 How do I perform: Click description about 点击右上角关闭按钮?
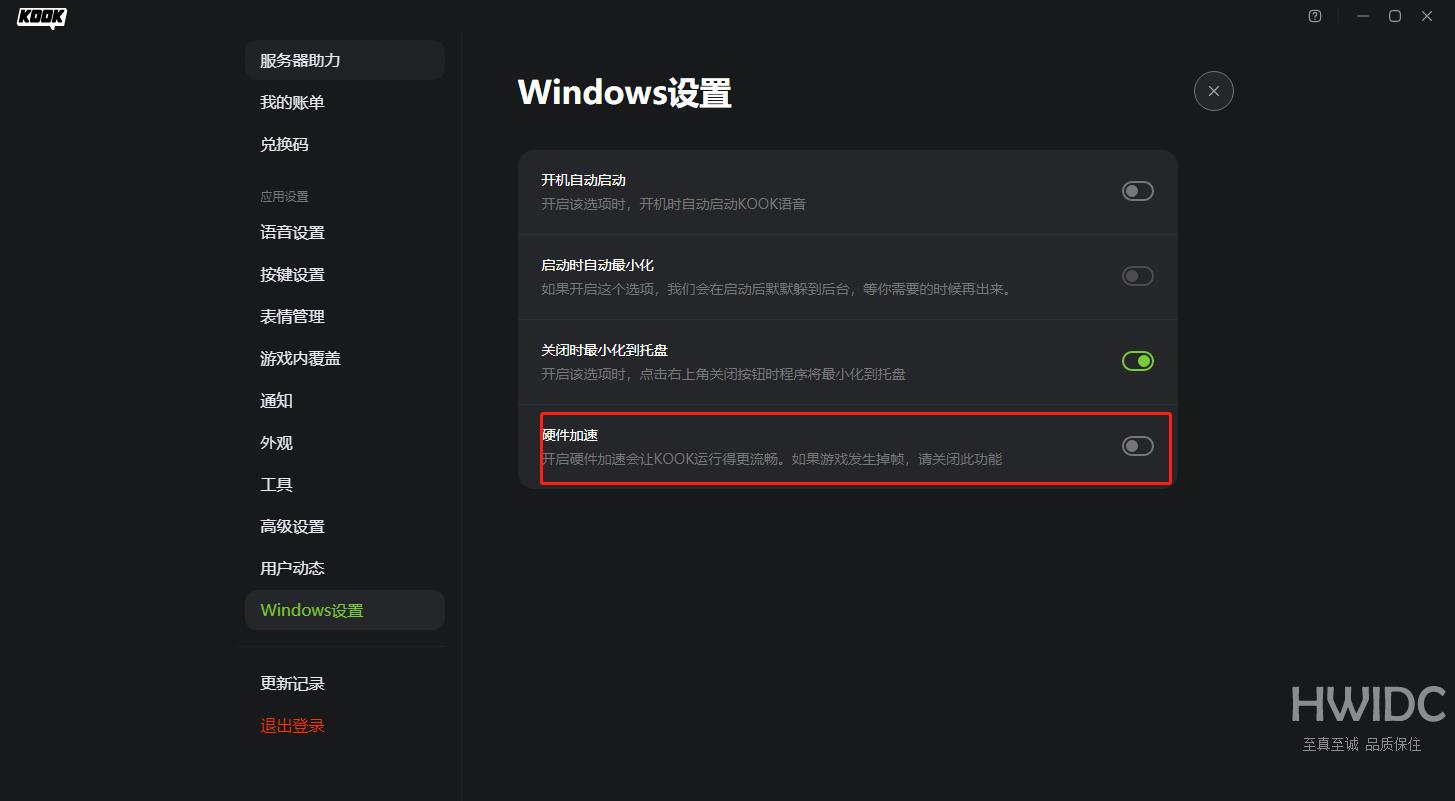click(x=723, y=374)
